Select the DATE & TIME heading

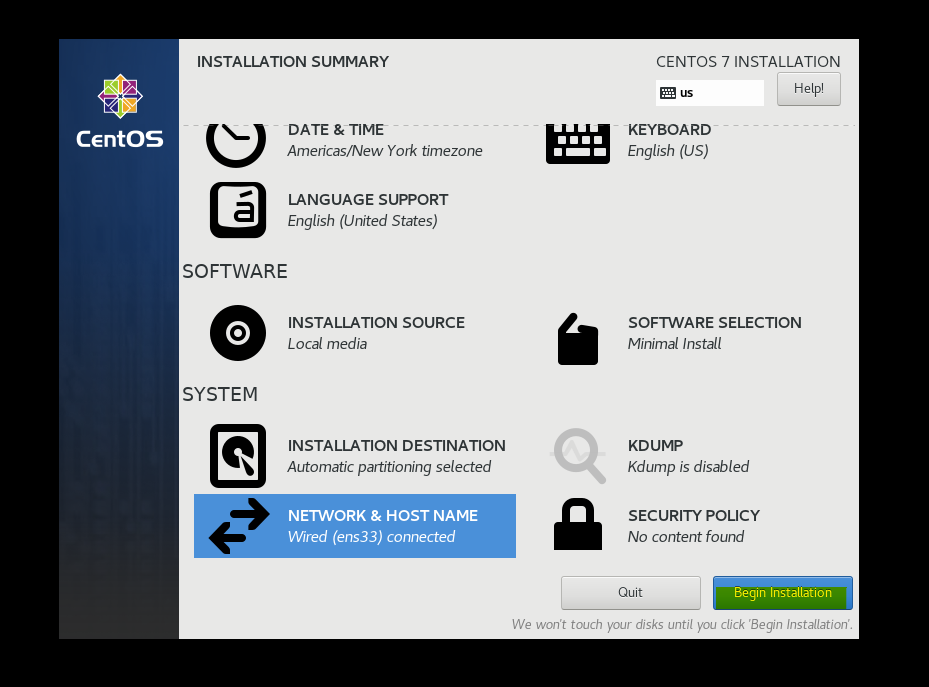[336, 130]
